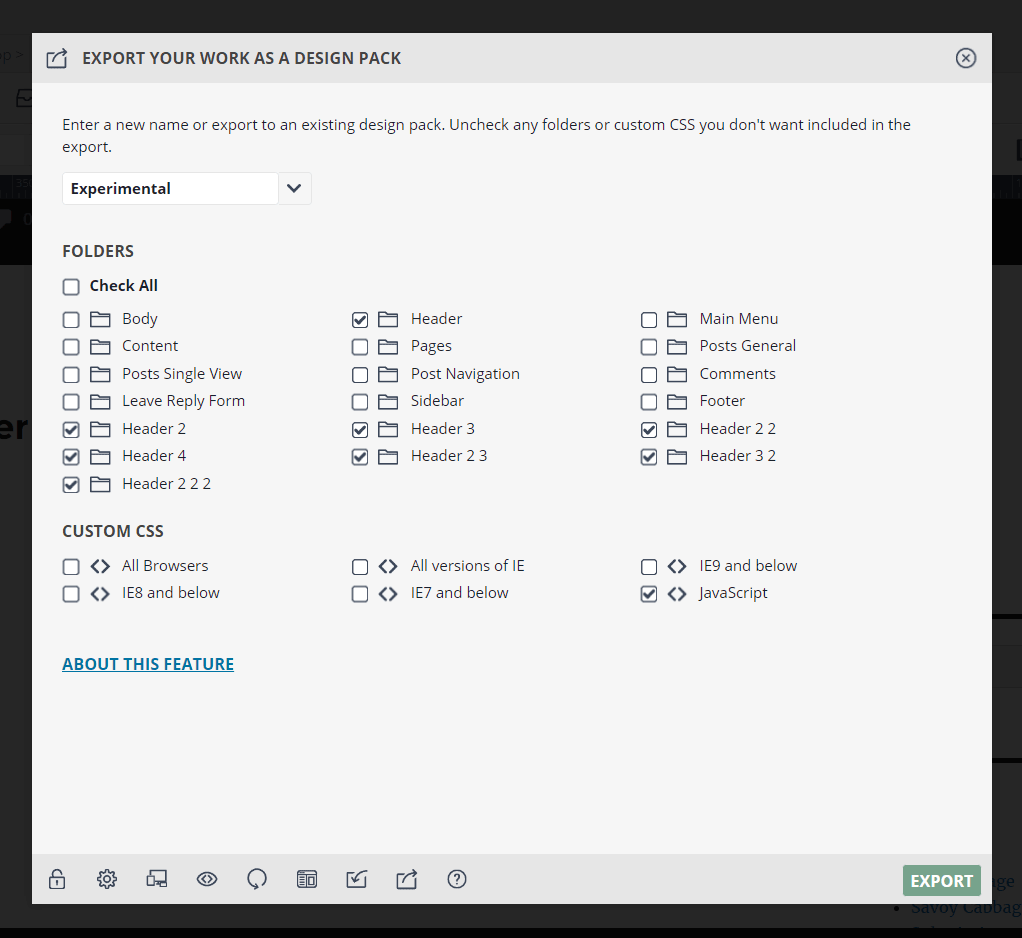This screenshot has height=938, width=1022.
Task: Click the Pages folder icon
Action: 388,346
